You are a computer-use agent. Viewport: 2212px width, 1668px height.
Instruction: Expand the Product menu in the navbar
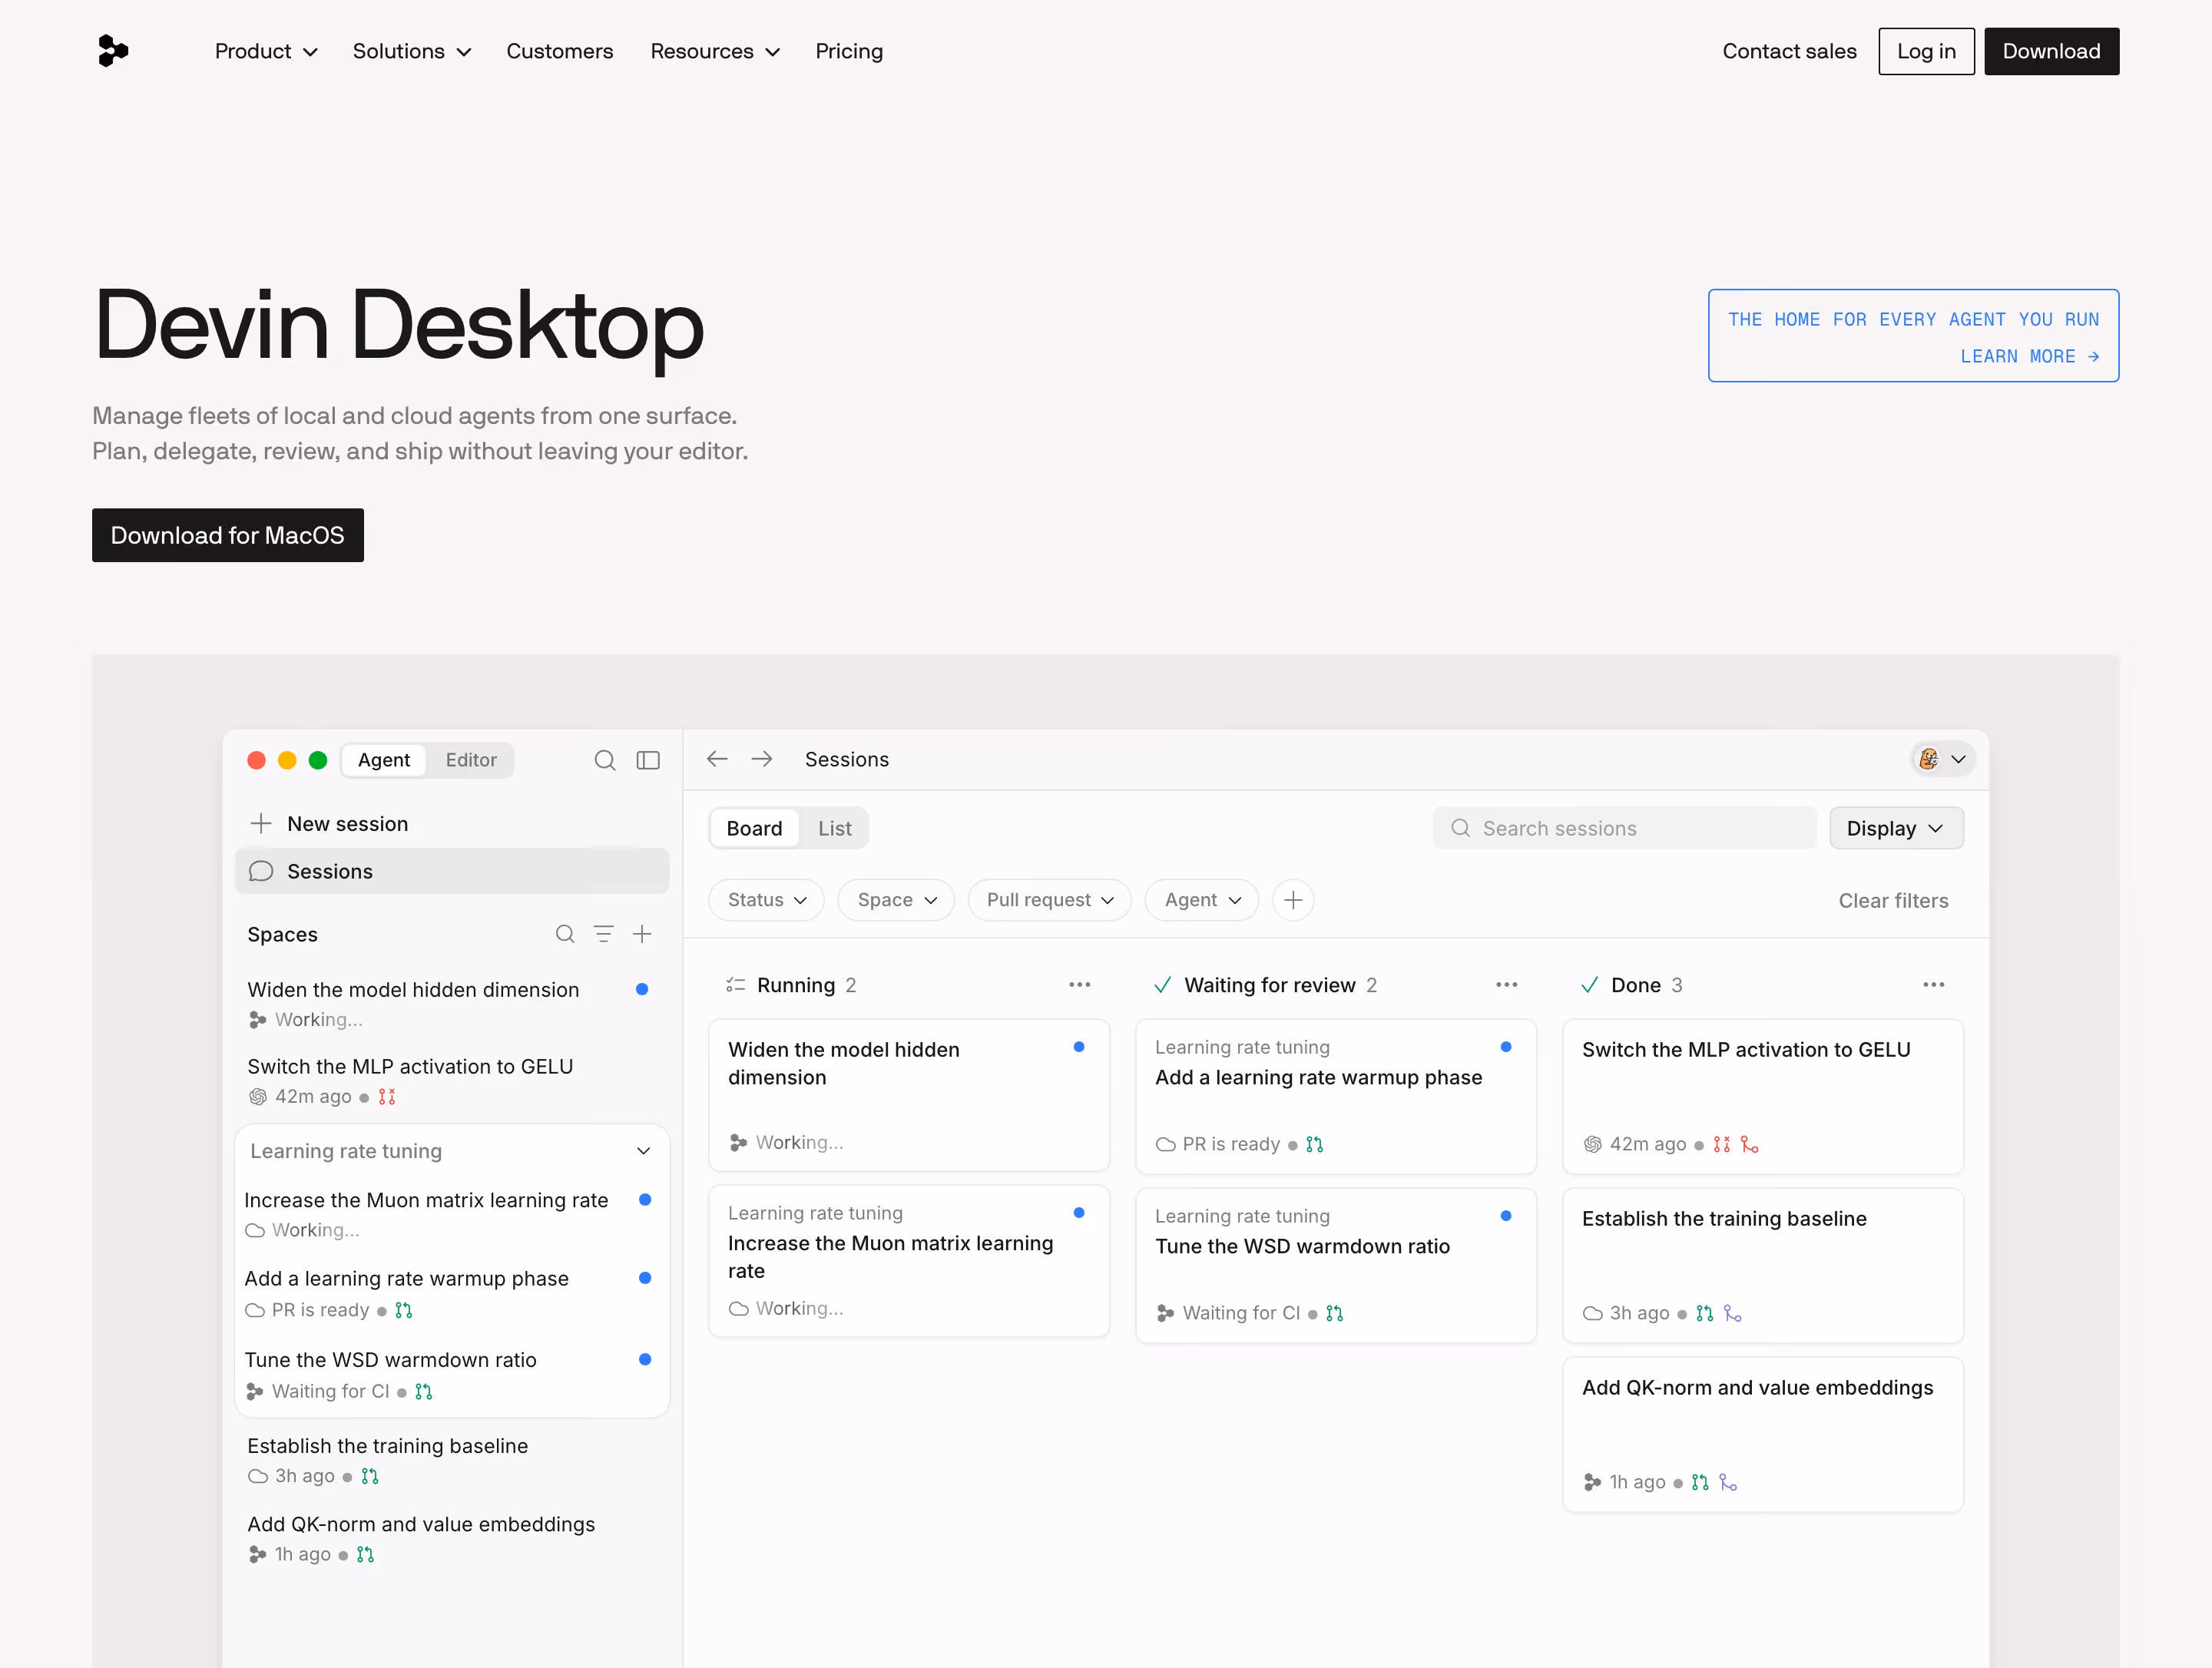266,51
